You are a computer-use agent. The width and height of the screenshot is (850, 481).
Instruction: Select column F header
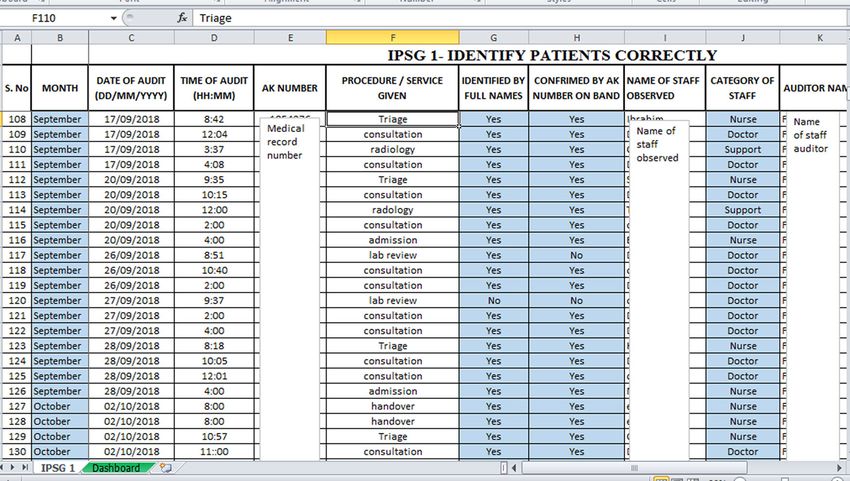[392, 37]
